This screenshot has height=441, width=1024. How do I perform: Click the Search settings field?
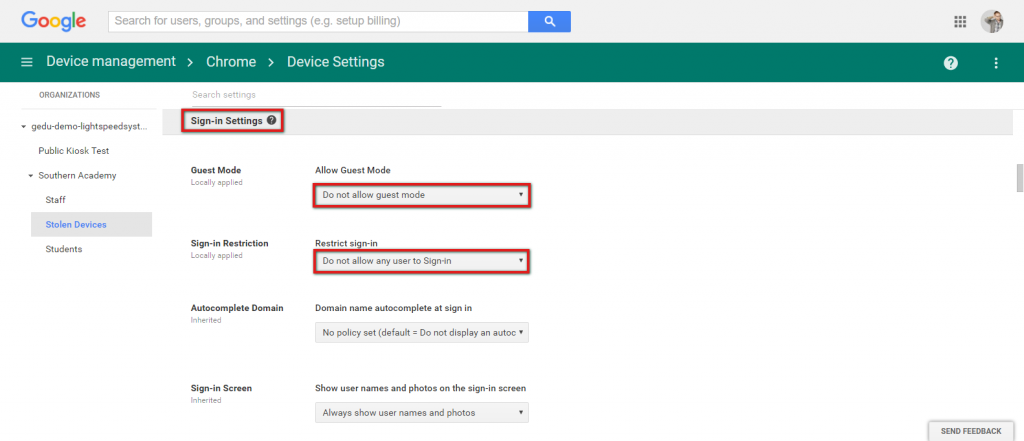point(317,95)
